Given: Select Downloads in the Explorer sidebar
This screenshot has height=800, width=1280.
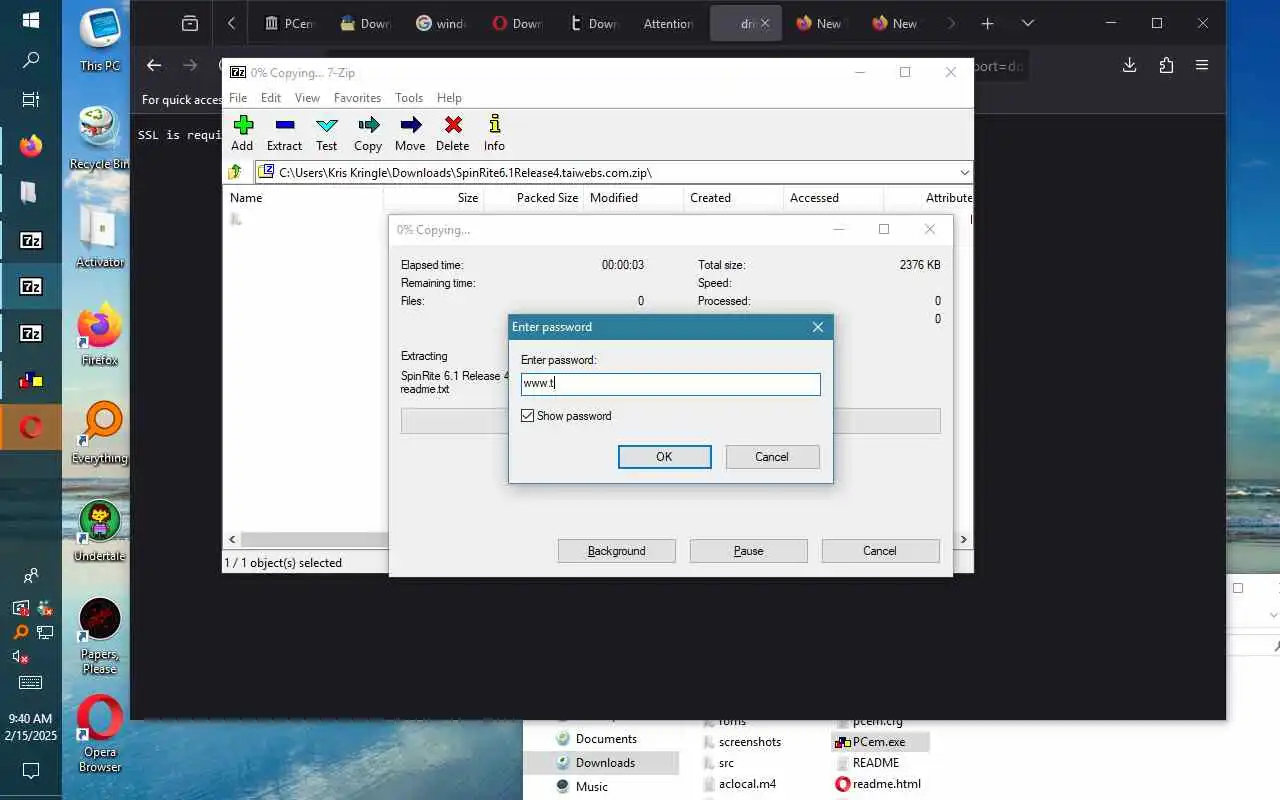Looking at the screenshot, I should tap(605, 763).
